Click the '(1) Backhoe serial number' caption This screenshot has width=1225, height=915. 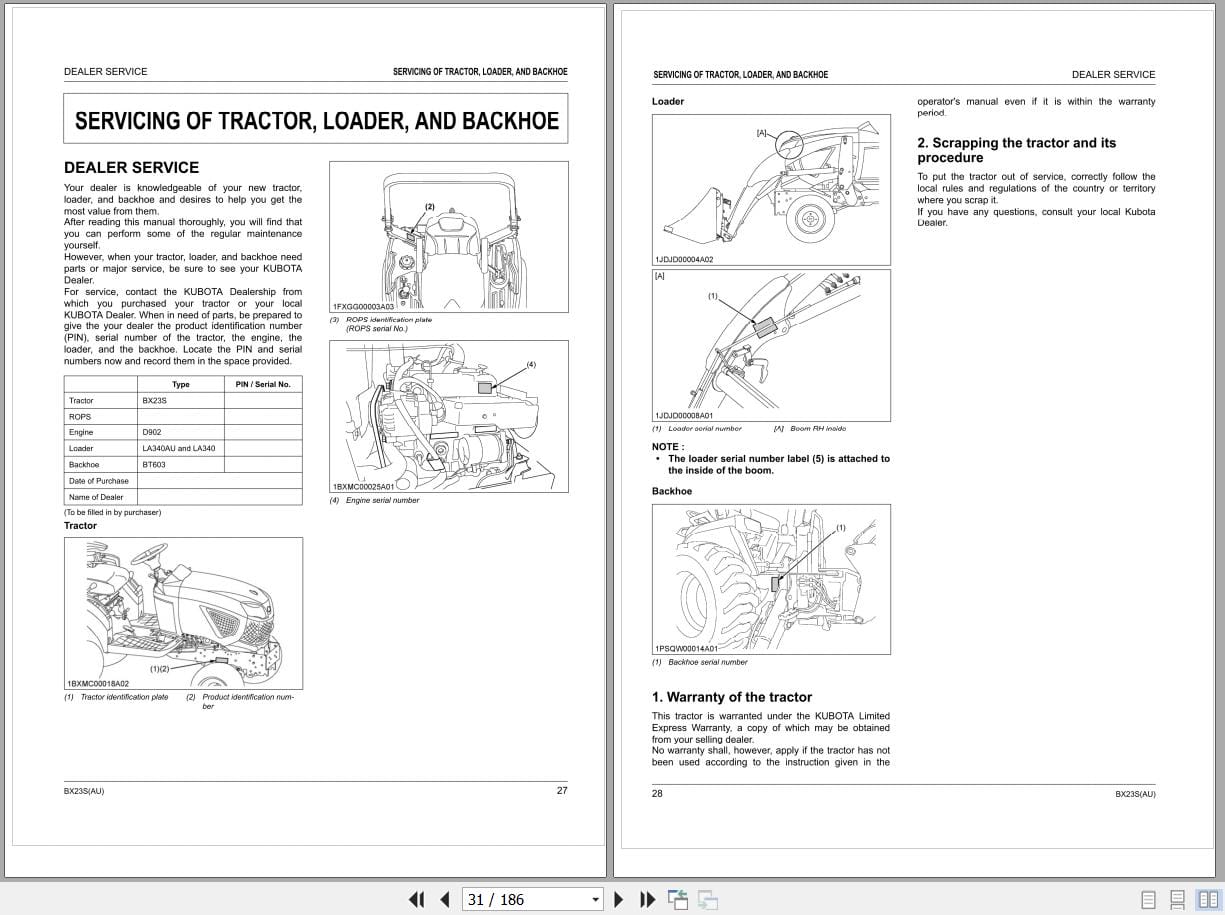point(700,662)
